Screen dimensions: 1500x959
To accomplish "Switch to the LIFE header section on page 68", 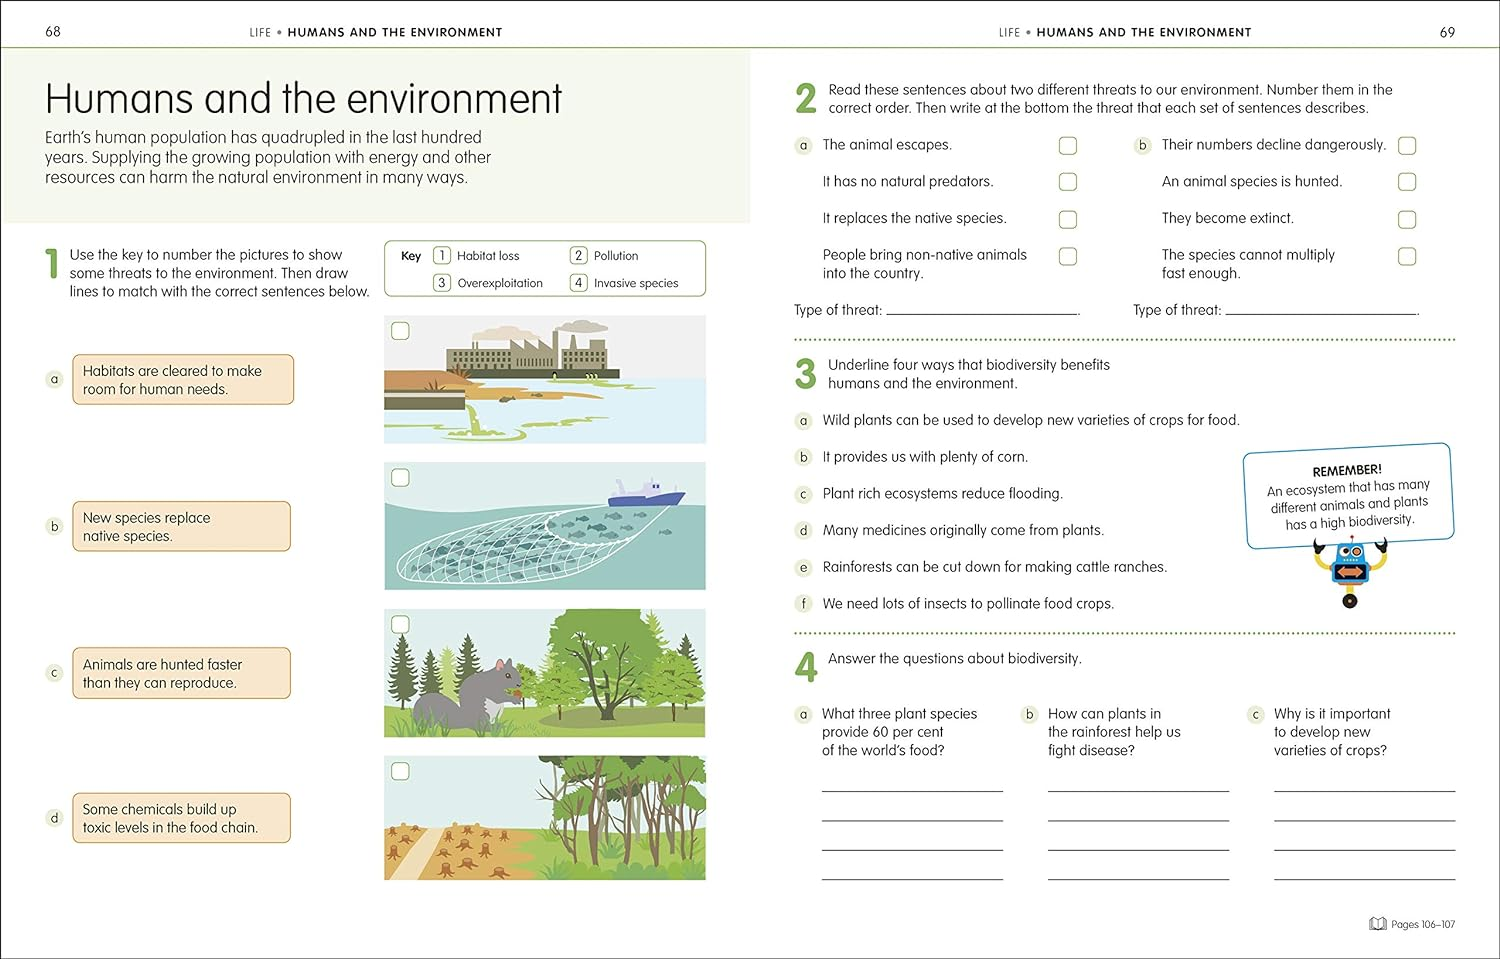I will [260, 31].
